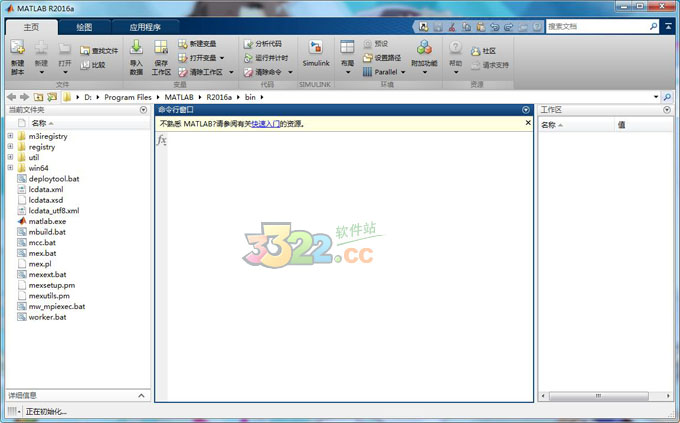The height and width of the screenshot is (423, 680).
Task: Expand the 详细信息 details panel
Action: (x=141, y=396)
